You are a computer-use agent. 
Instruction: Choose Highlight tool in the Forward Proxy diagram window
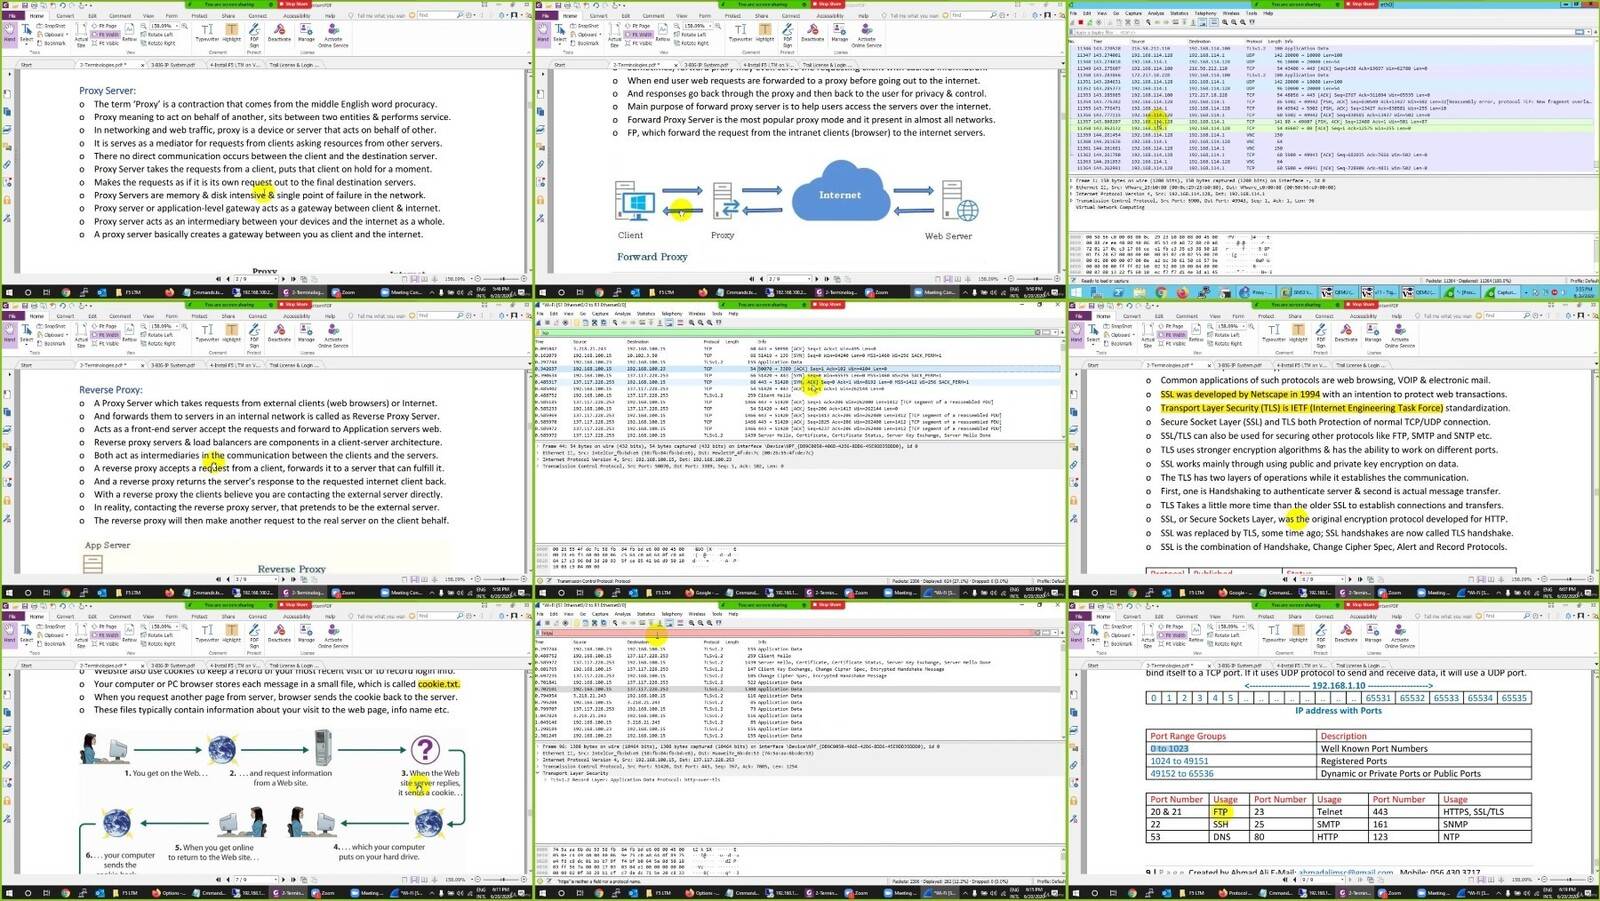click(764, 34)
